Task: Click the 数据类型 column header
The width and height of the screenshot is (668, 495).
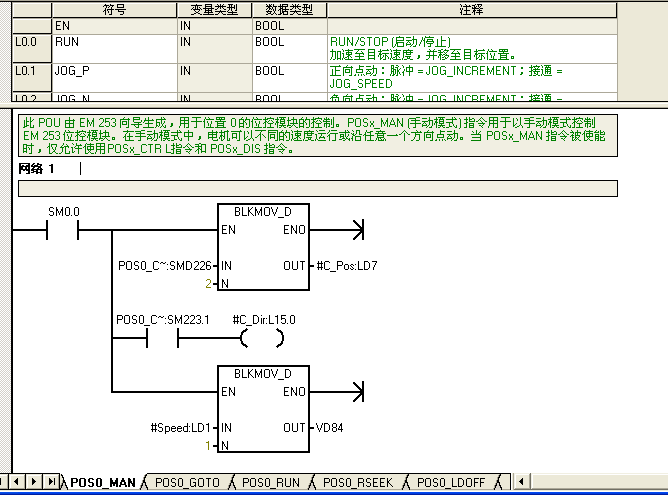Action: click(288, 9)
